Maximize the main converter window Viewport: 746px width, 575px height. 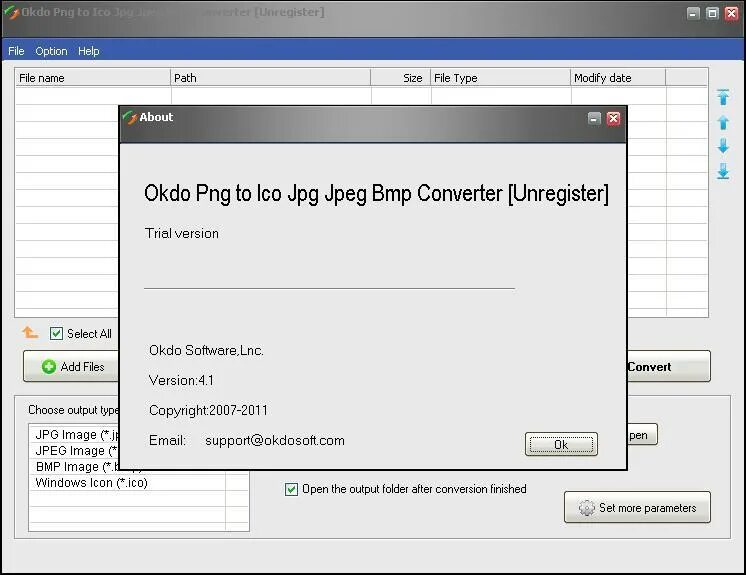[712, 13]
